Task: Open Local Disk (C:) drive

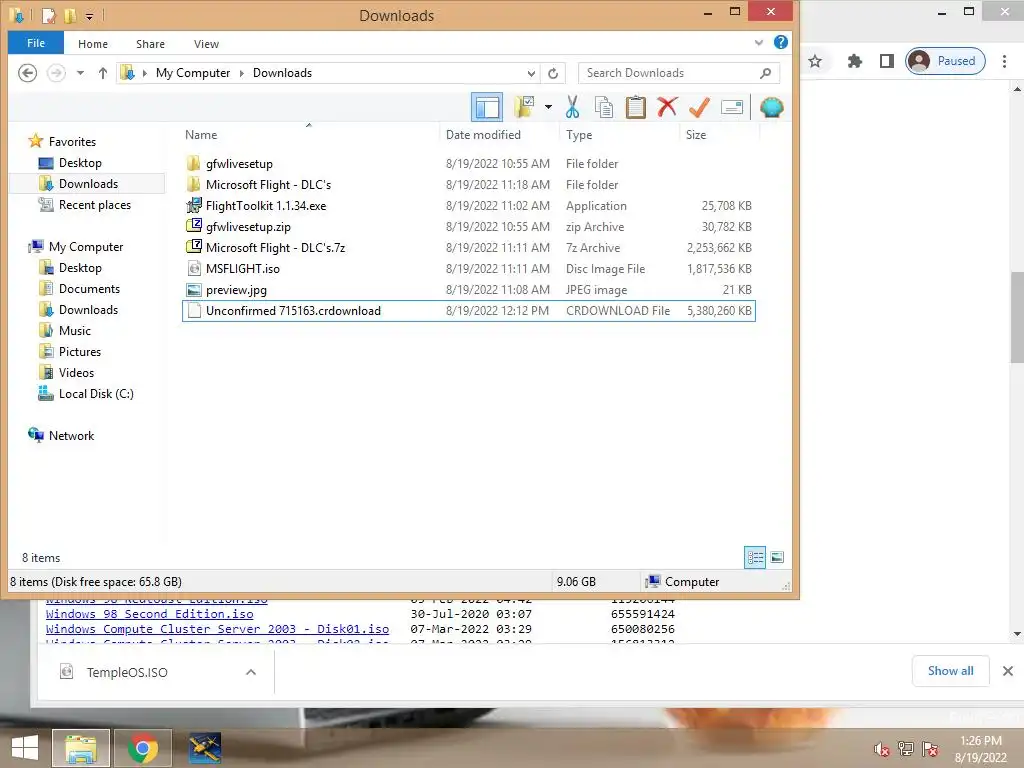Action: pos(96,394)
